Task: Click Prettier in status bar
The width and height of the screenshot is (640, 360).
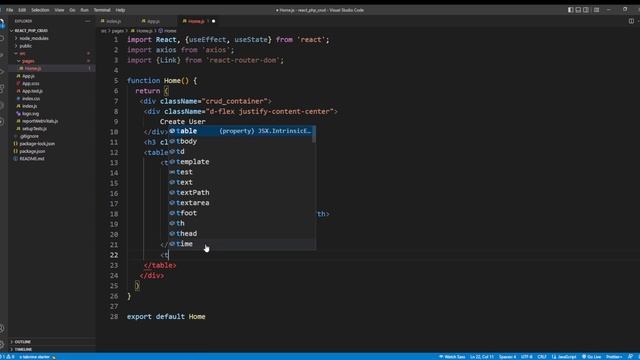Action: (614, 357)
